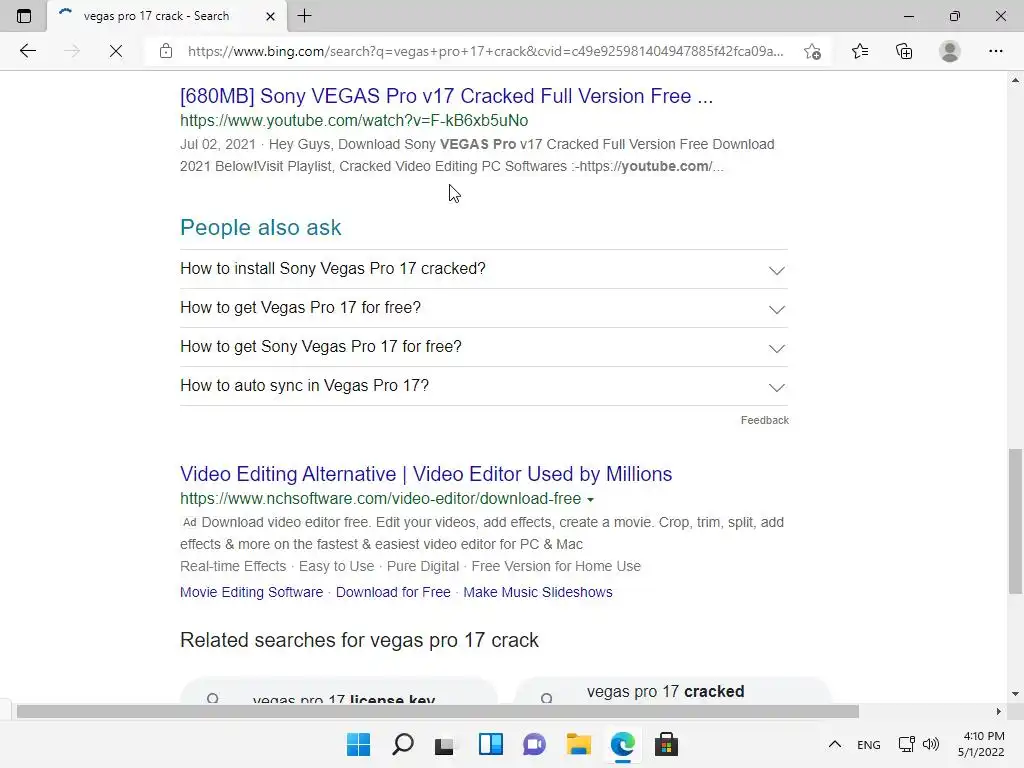The image size is (1024, 768).
Task: Go back to the previous page
Action: [27, 51]
